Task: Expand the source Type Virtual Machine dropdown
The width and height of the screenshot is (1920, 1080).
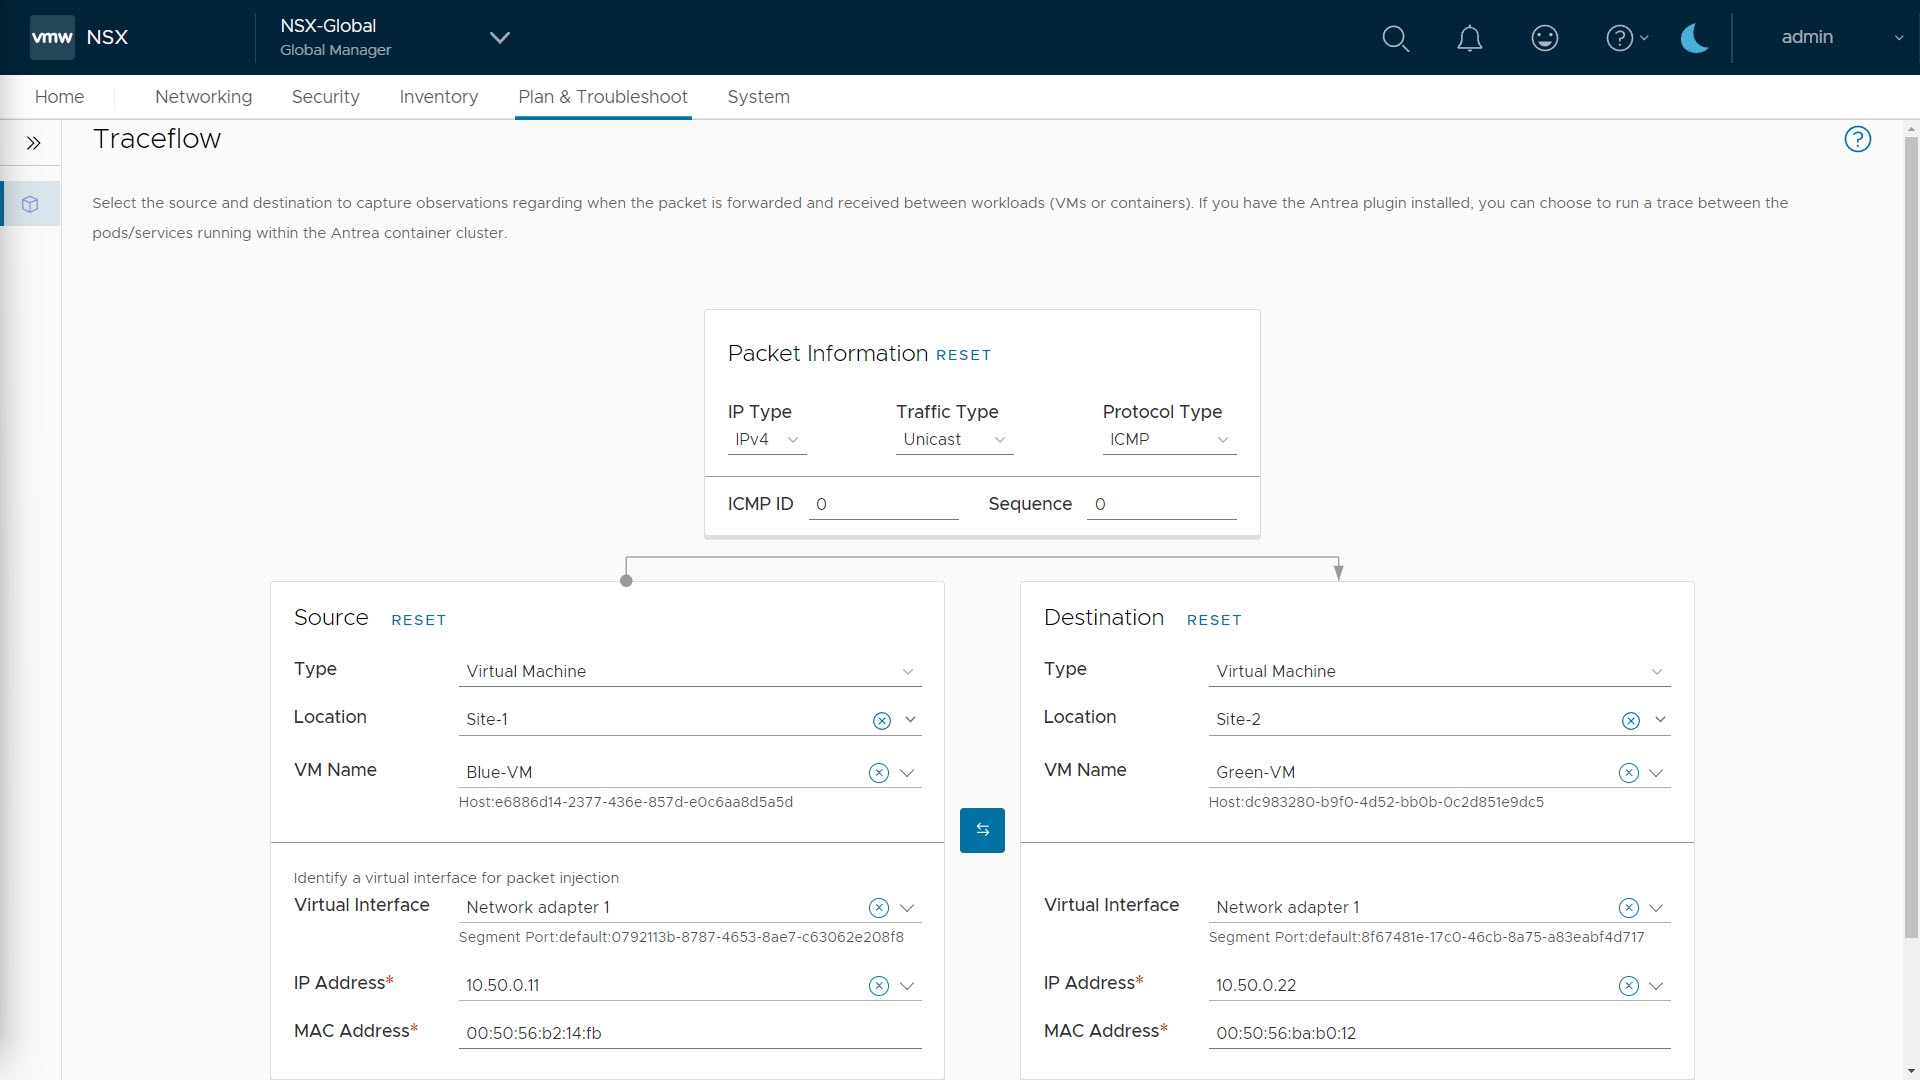Action: click(689, 671)
